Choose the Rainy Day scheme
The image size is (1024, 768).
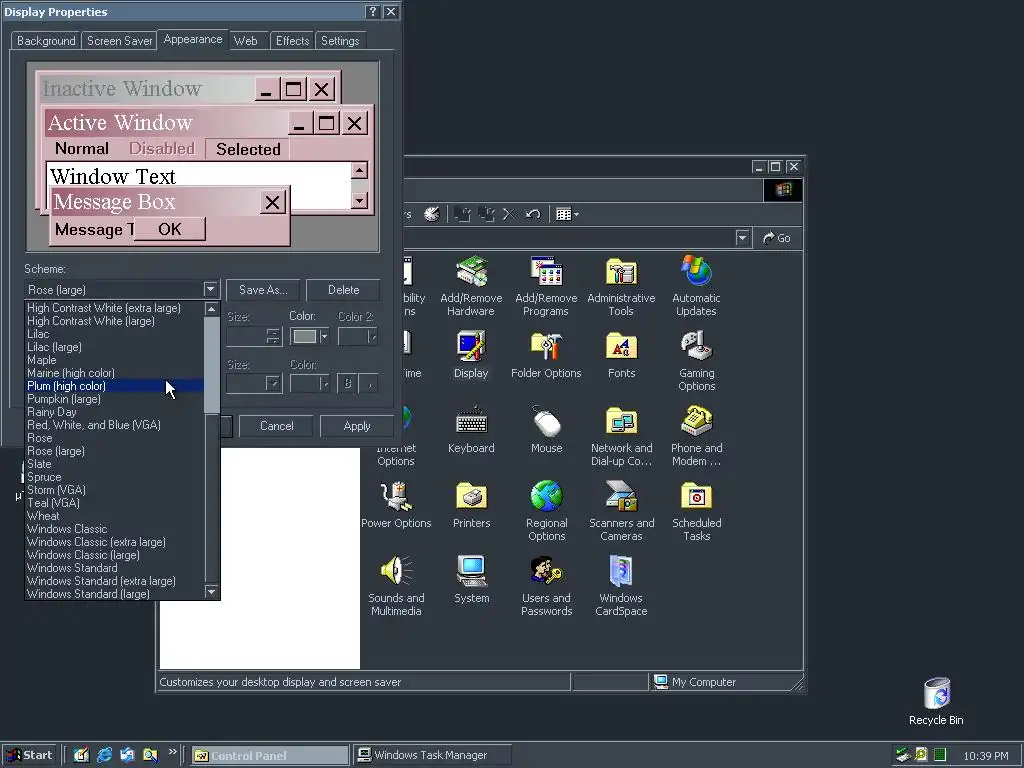(x=114, y=412)
